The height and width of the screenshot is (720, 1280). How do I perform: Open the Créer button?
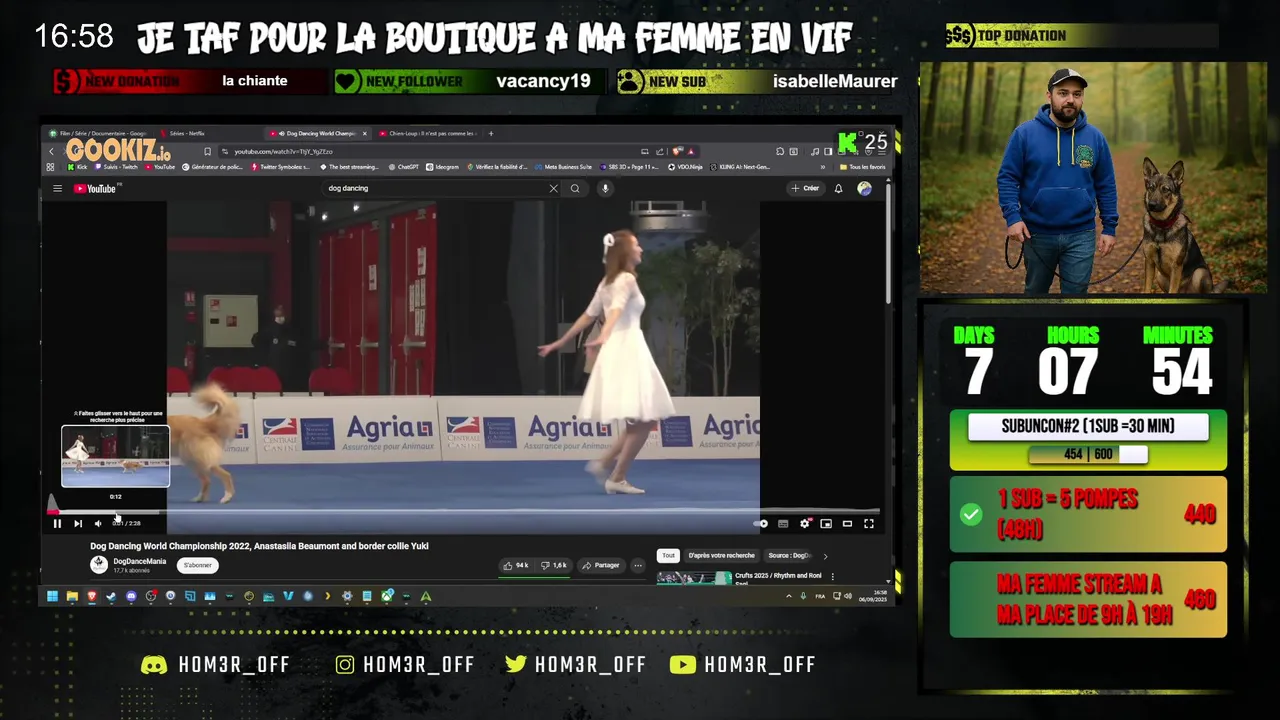pyautogui.click(x=805, y=188)
